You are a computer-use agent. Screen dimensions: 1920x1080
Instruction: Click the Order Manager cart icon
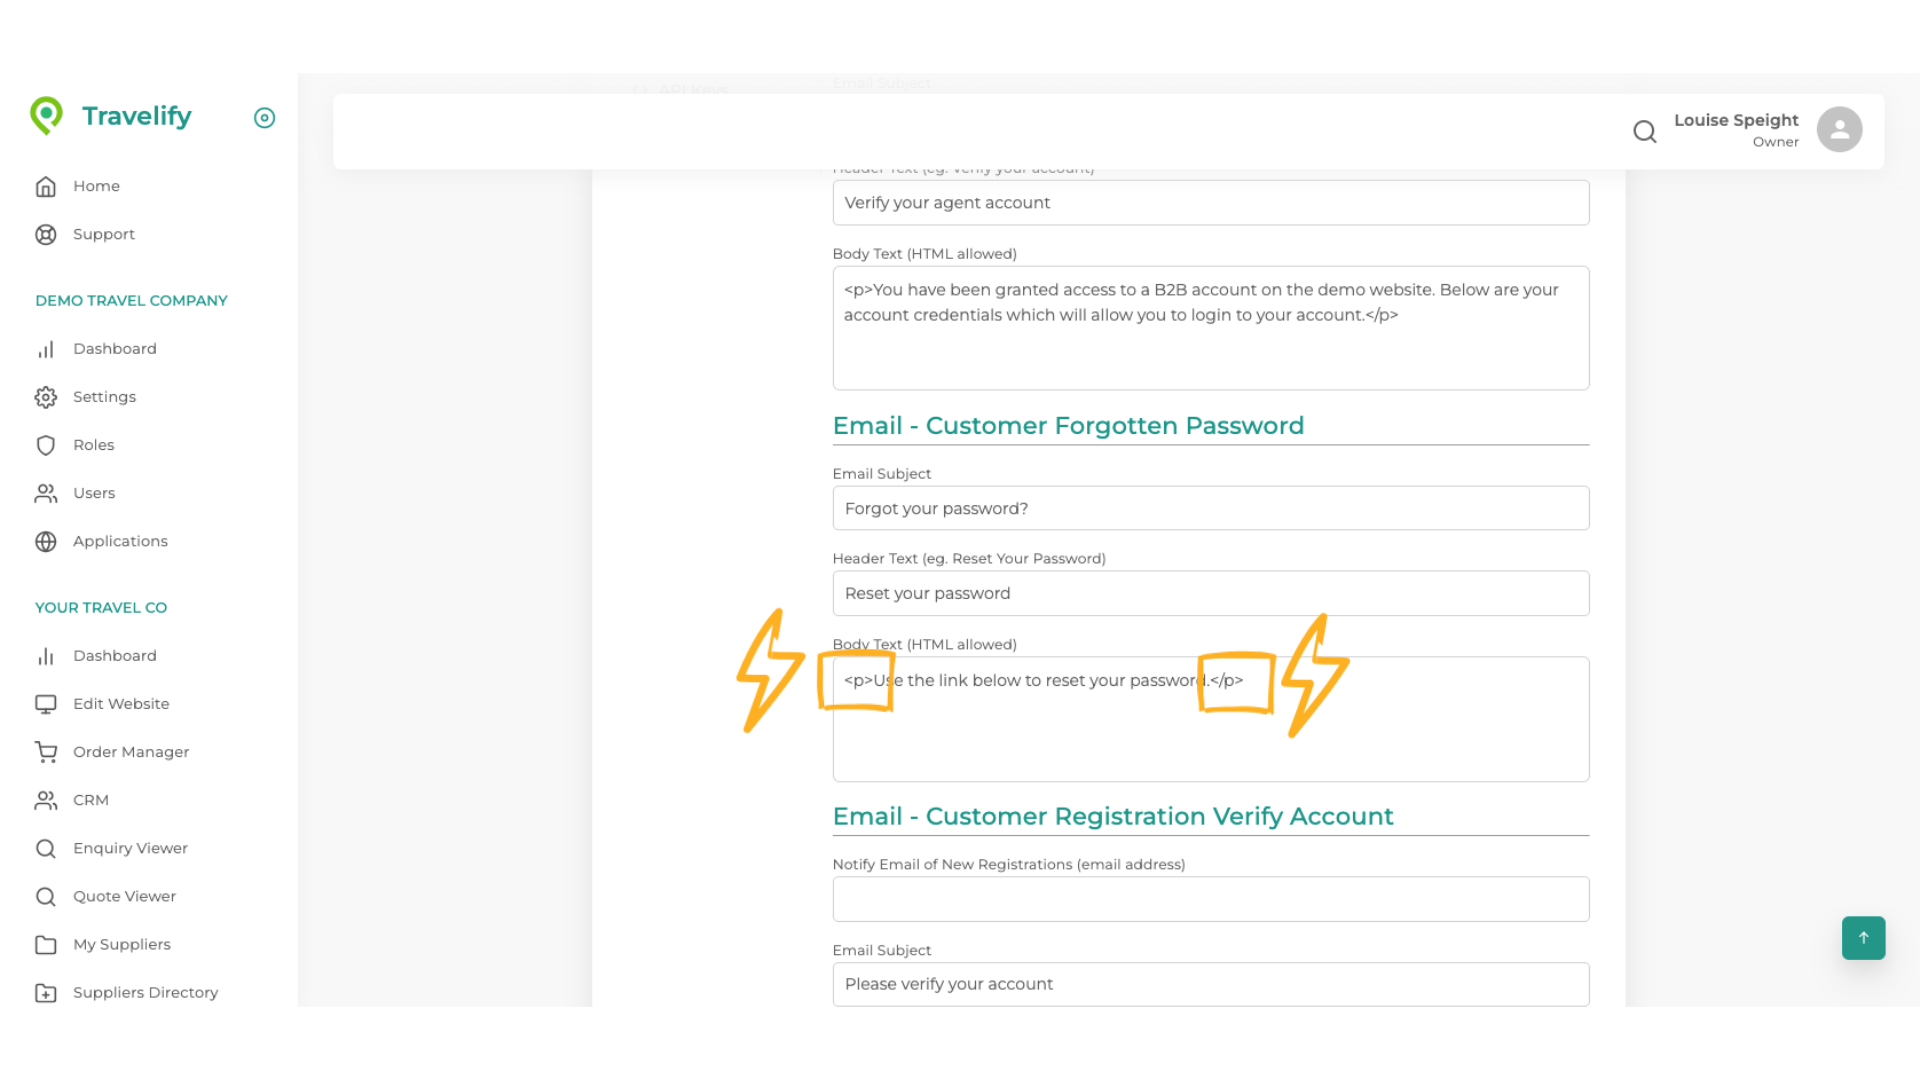46,752
